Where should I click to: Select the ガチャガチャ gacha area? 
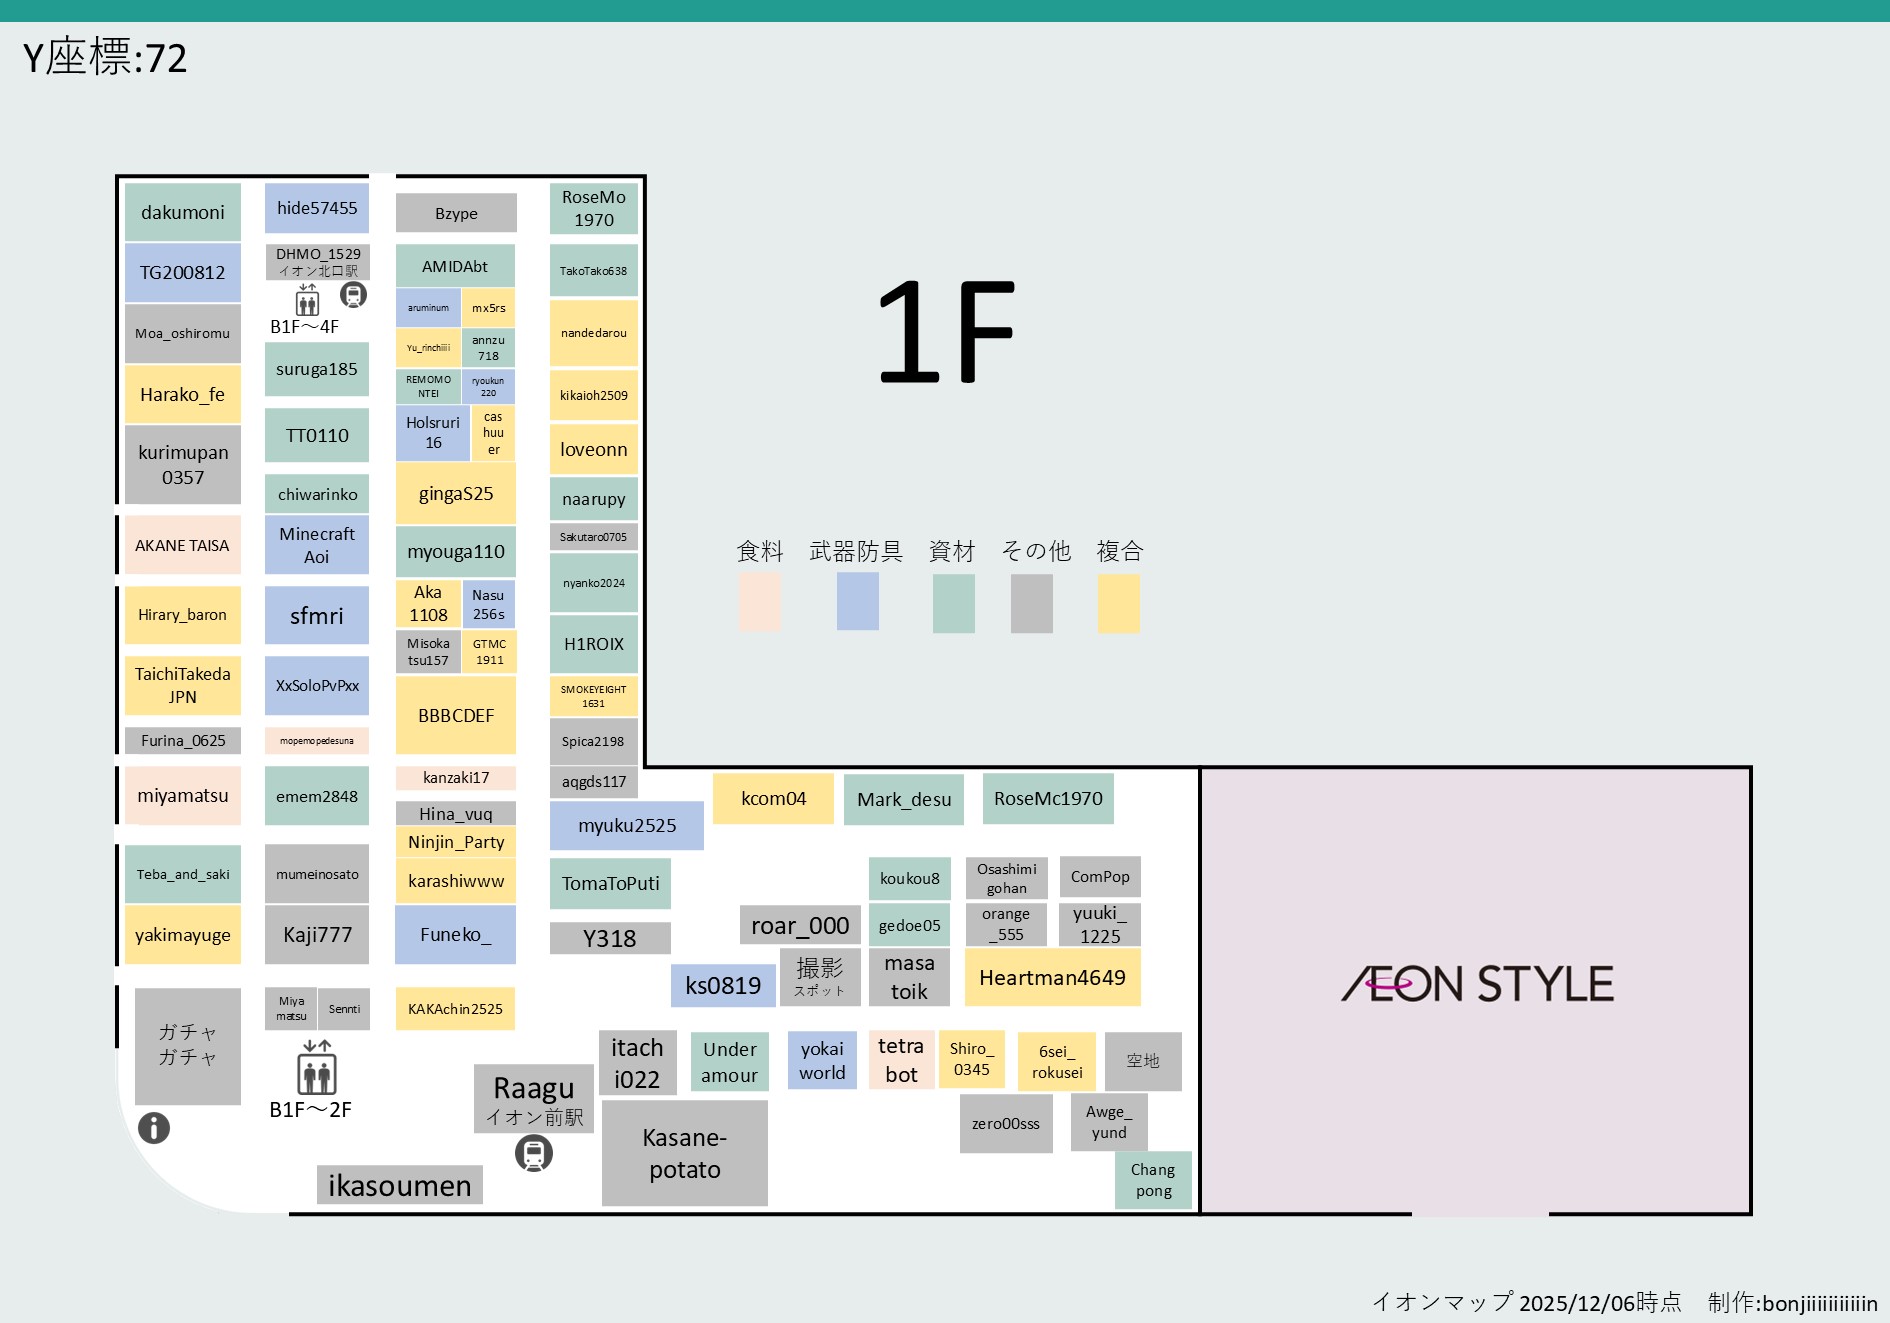pos(187,1045)
